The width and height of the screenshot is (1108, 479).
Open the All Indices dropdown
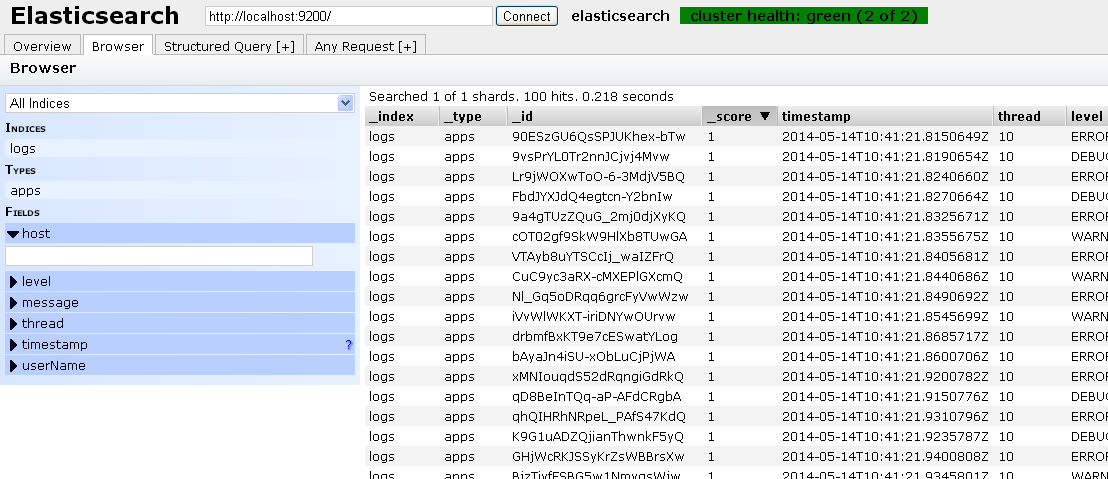179,103
